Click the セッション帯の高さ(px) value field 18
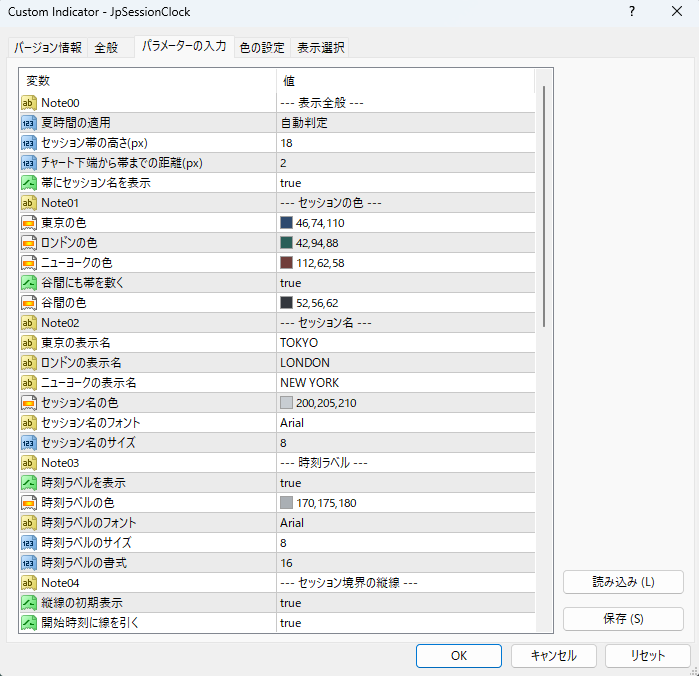 (406, 143)
